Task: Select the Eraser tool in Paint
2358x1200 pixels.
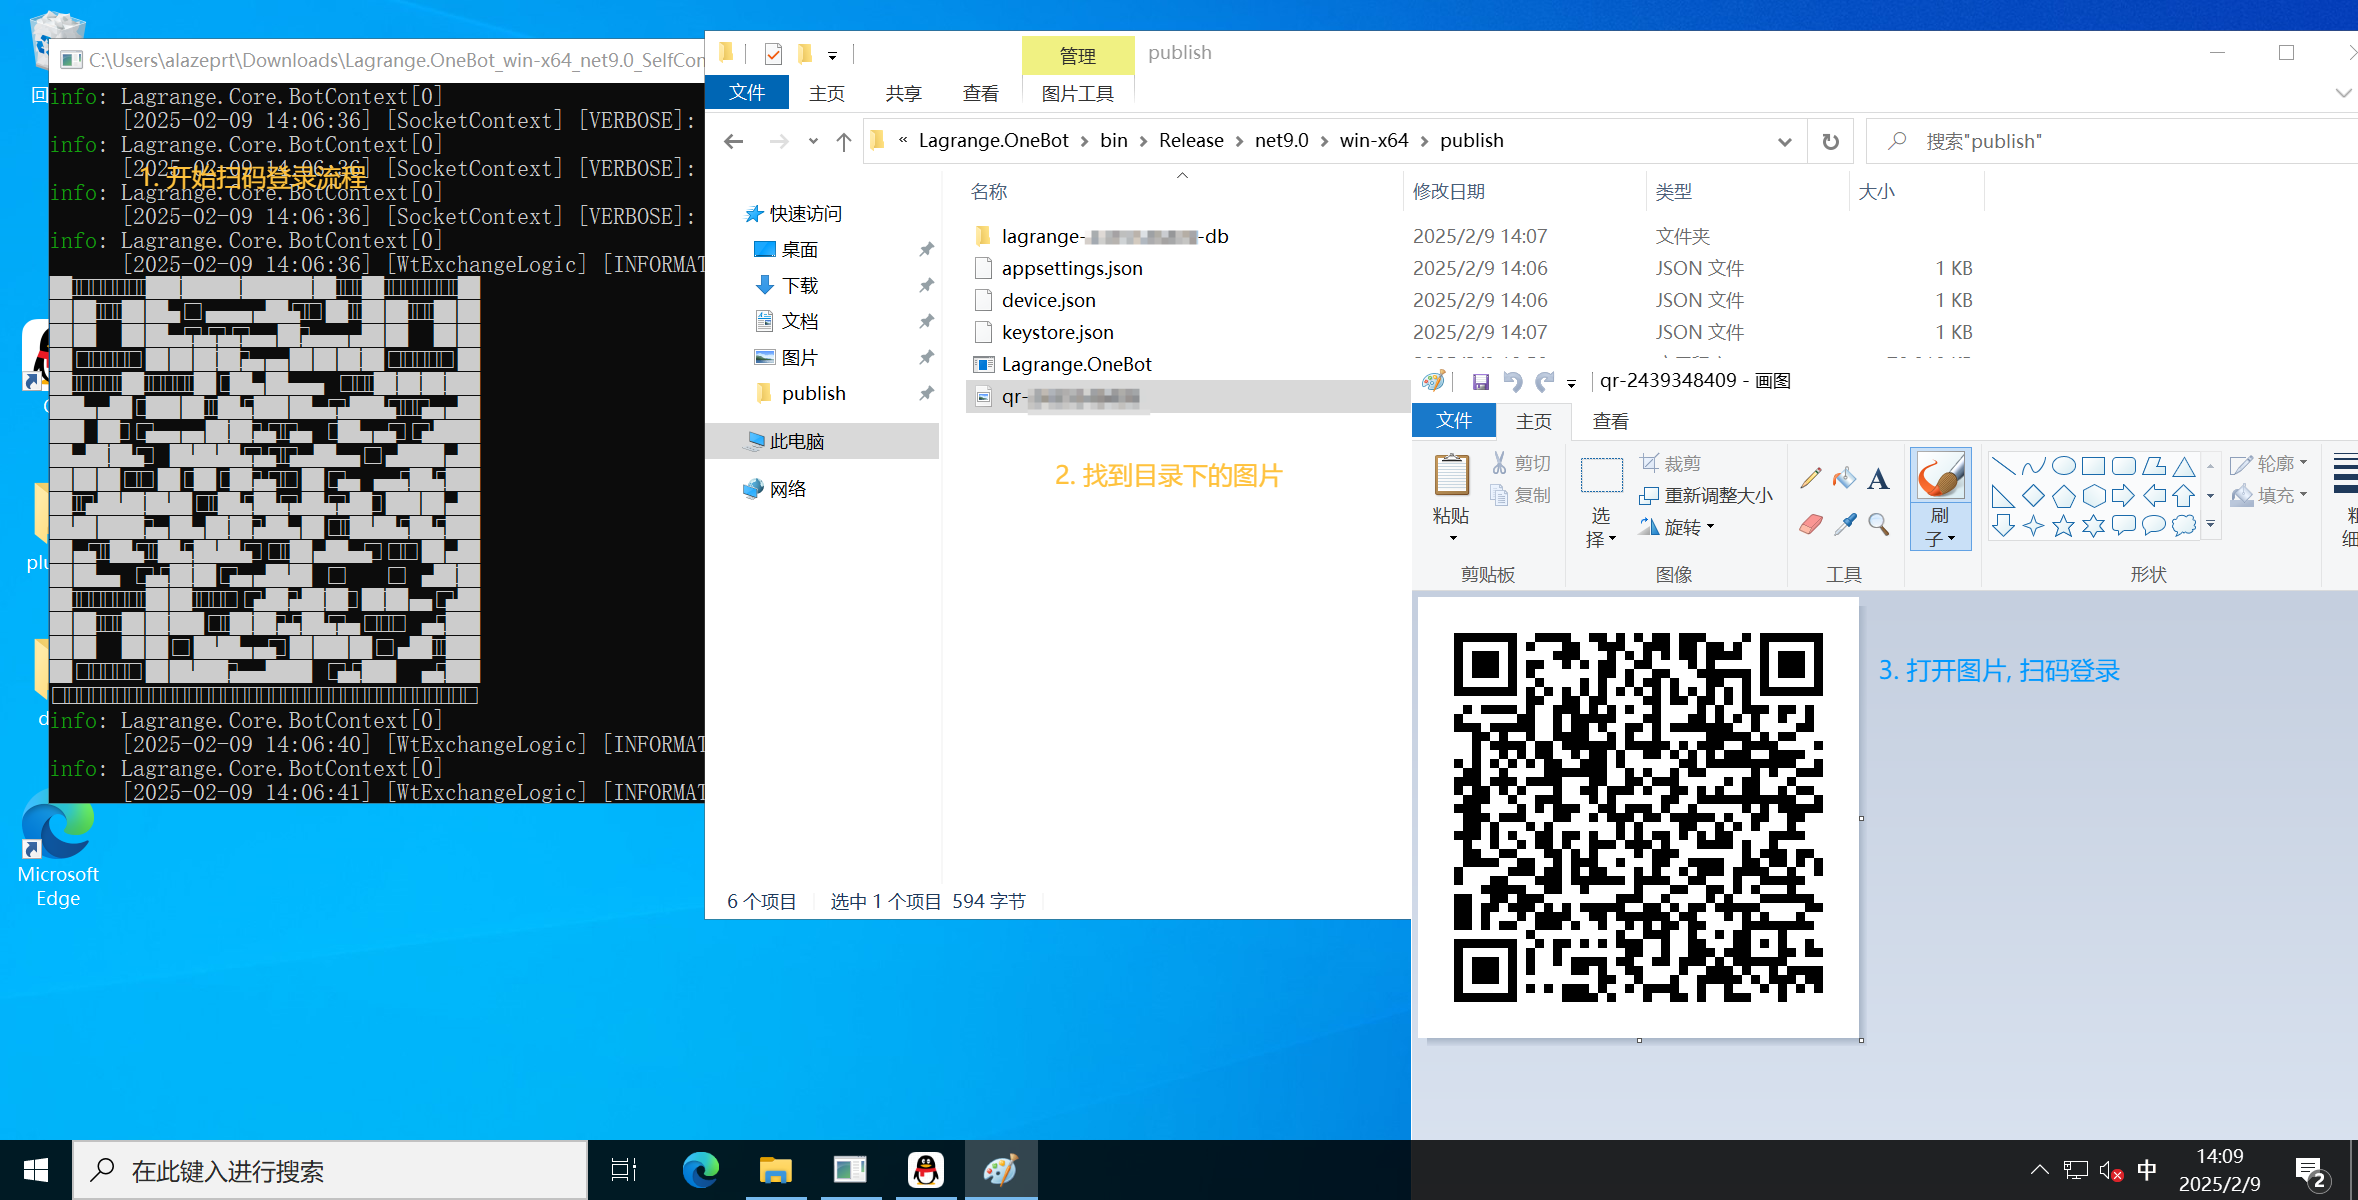Action: [x=1811, y=524]
